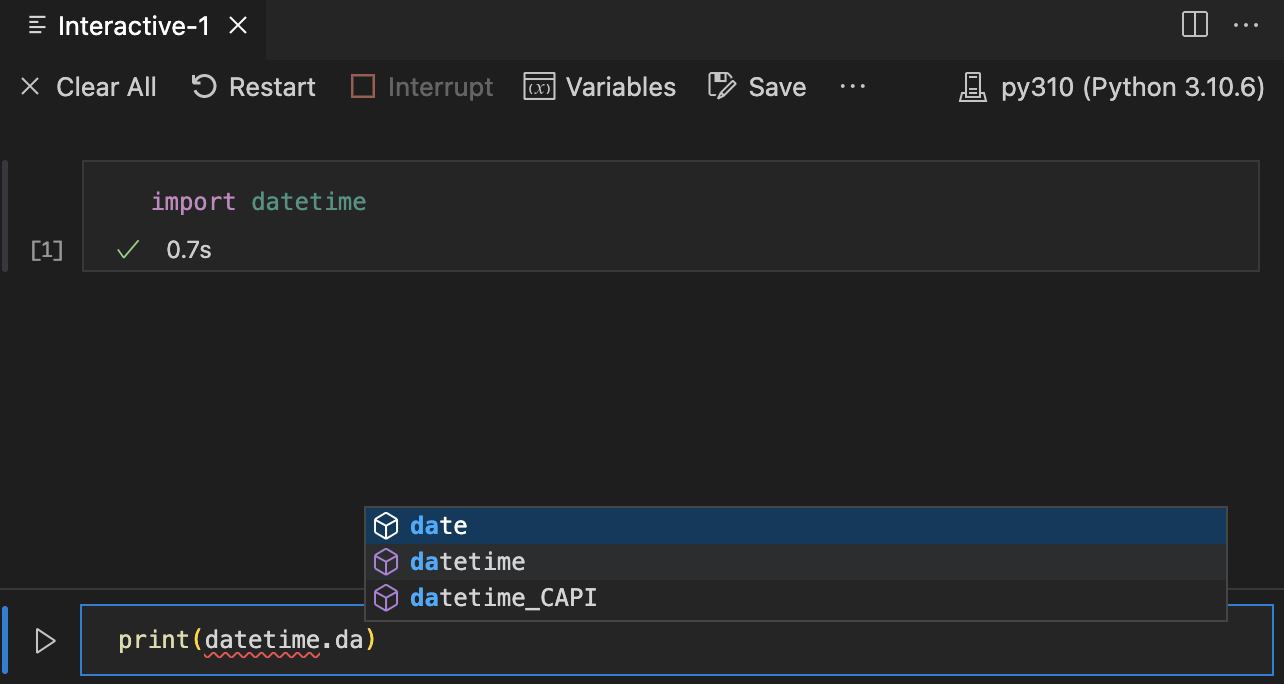
Task: Toggle the Variables view
Action: 619,87
